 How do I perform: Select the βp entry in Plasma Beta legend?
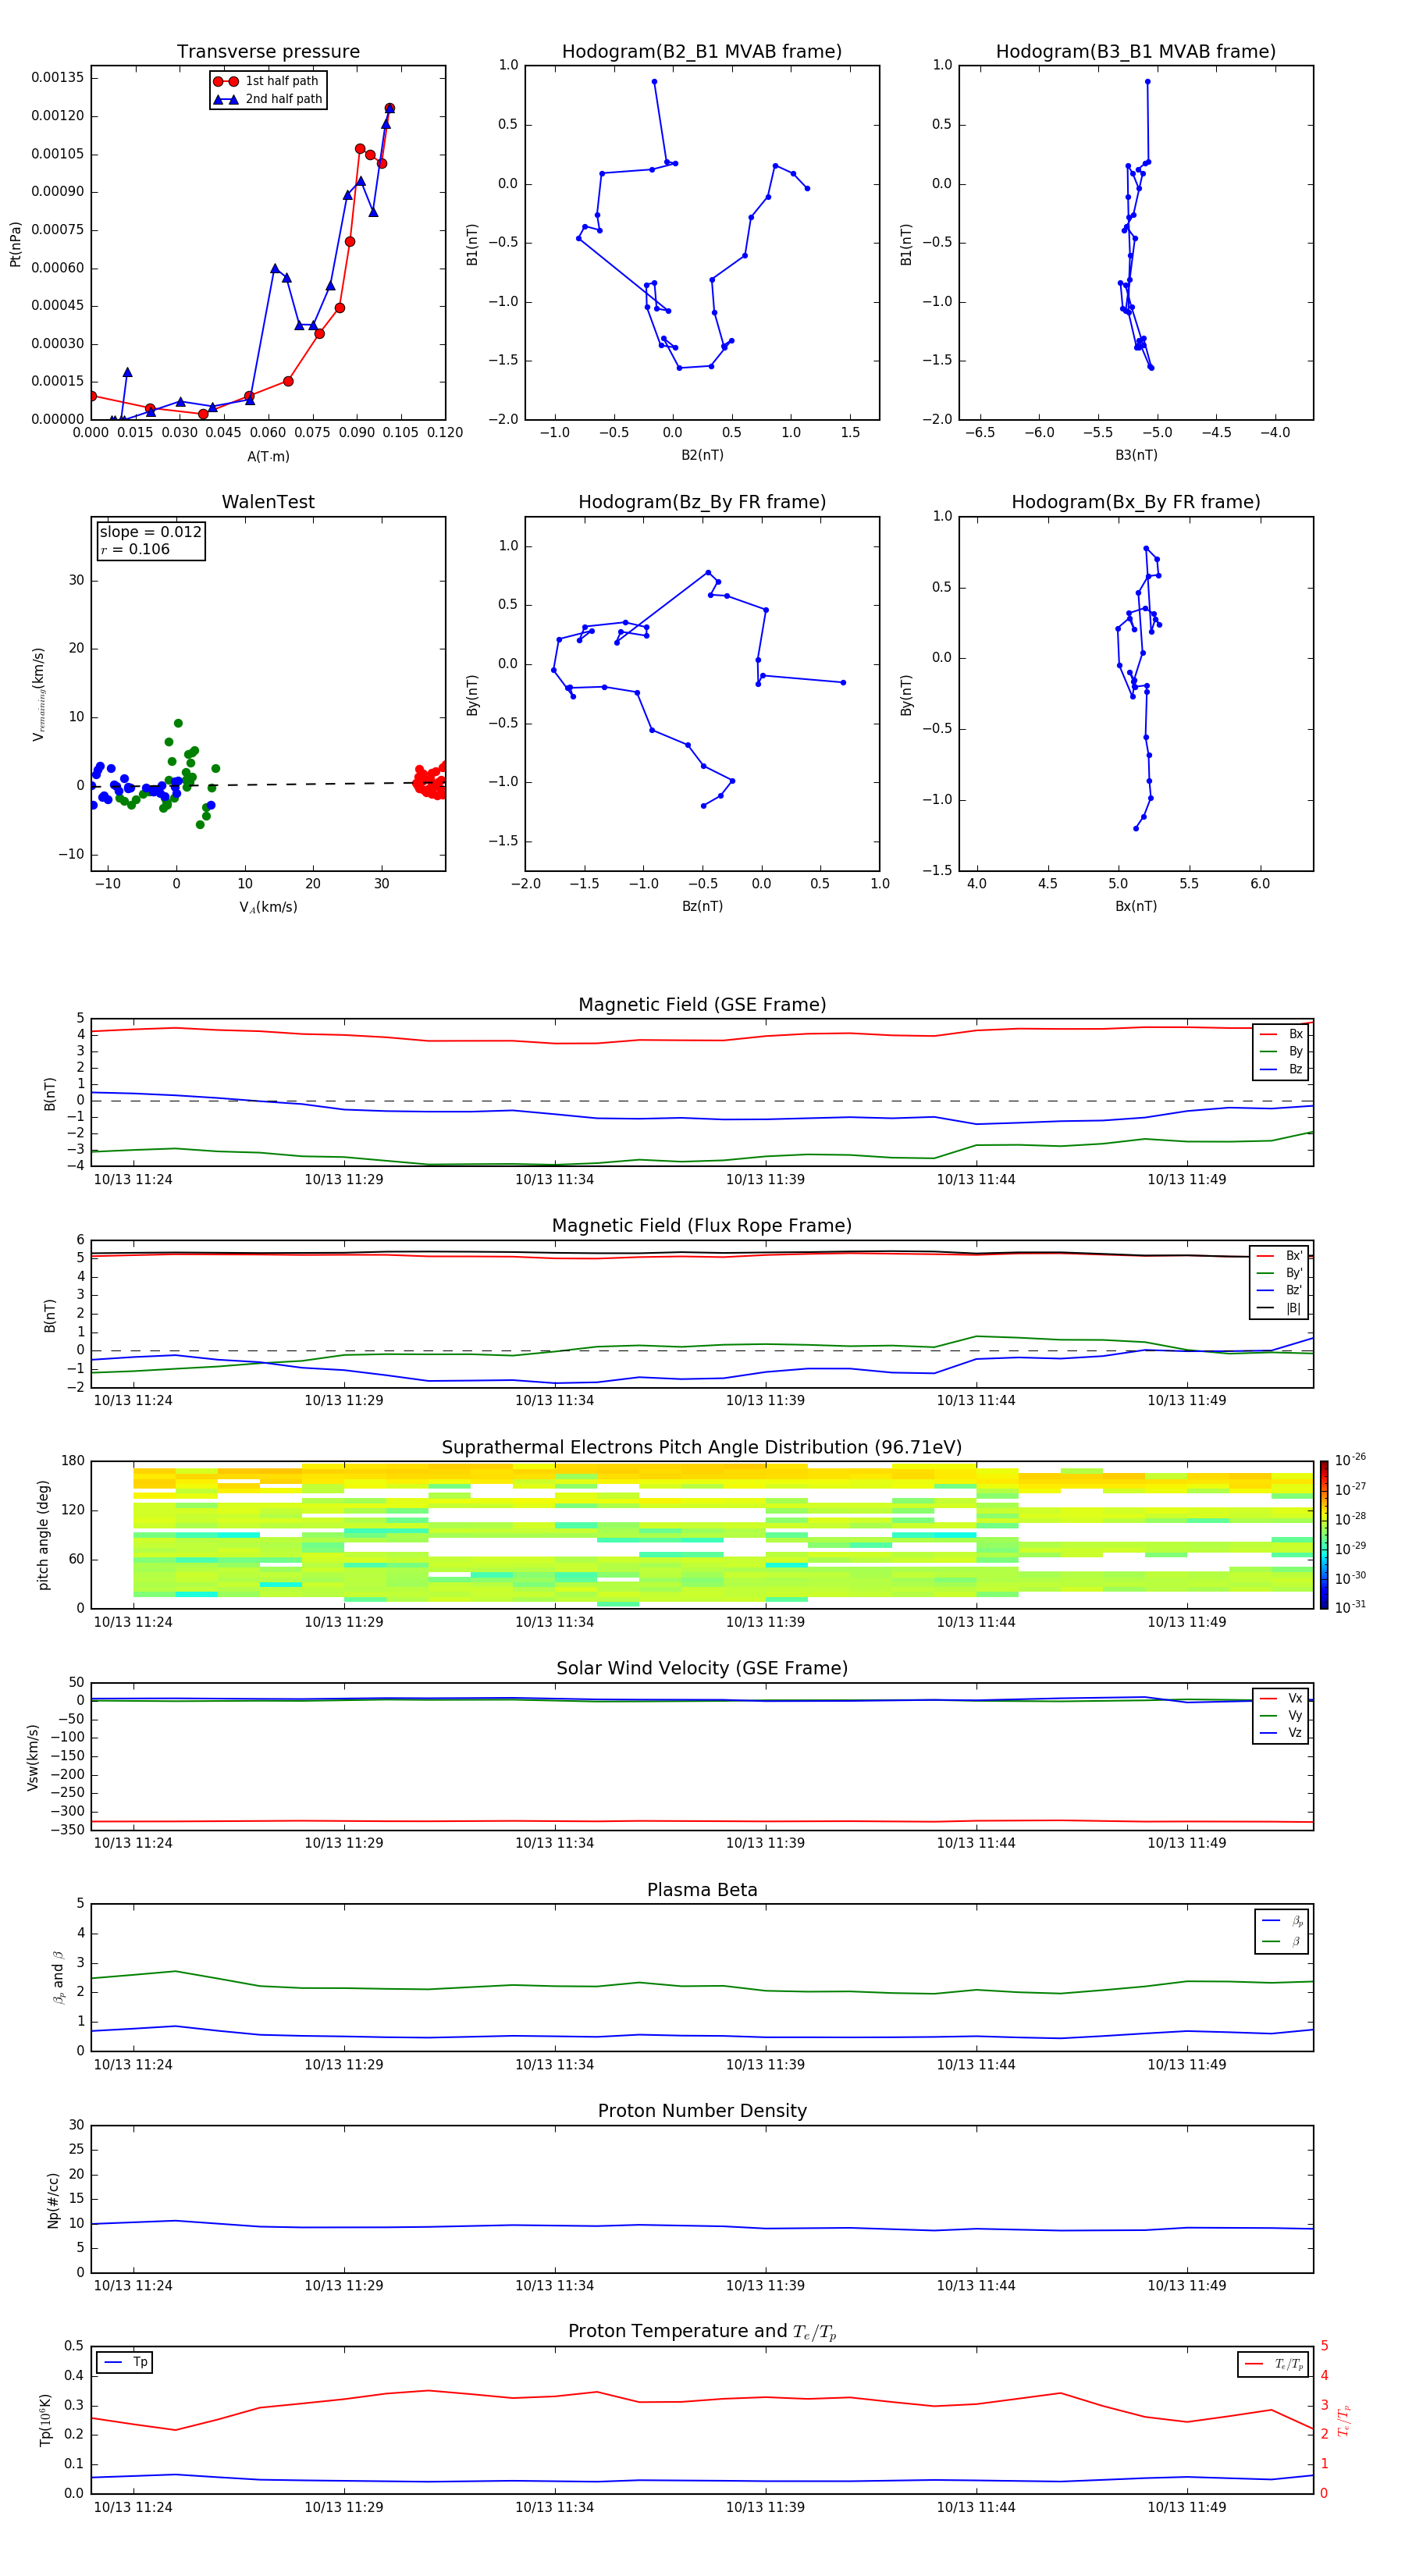[1283, 1921]
